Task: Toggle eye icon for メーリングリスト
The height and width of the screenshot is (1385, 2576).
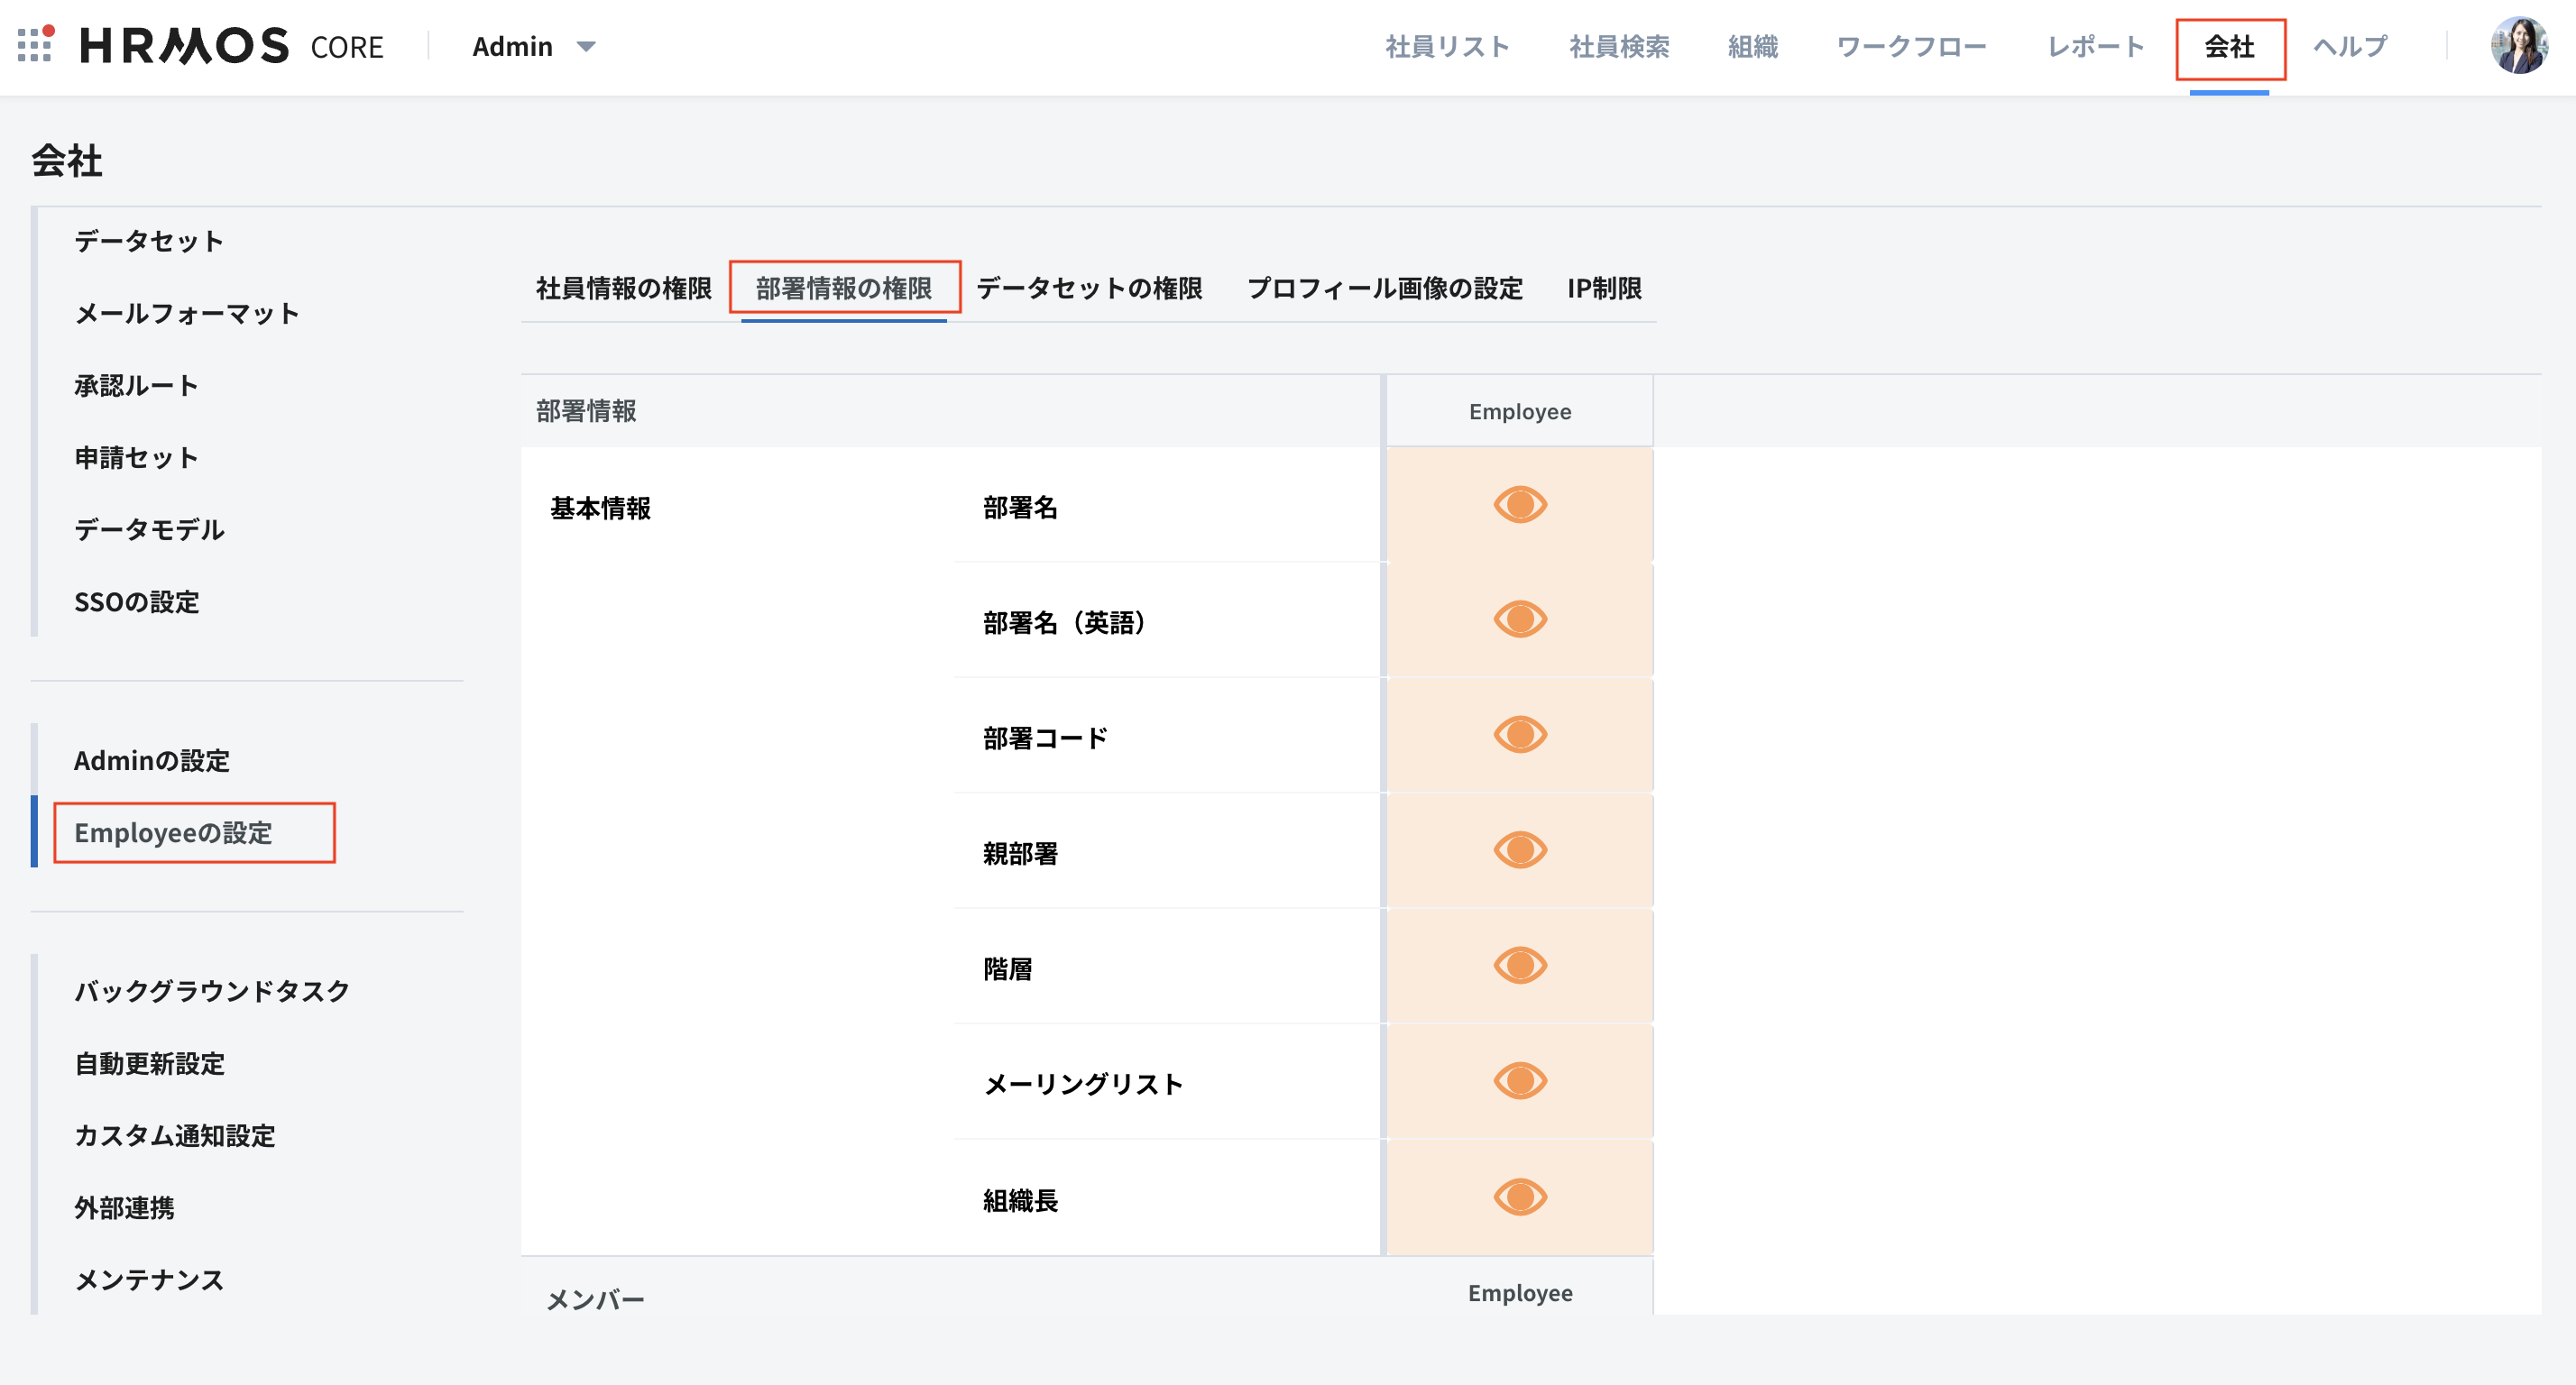Action: [1519, 1082]
